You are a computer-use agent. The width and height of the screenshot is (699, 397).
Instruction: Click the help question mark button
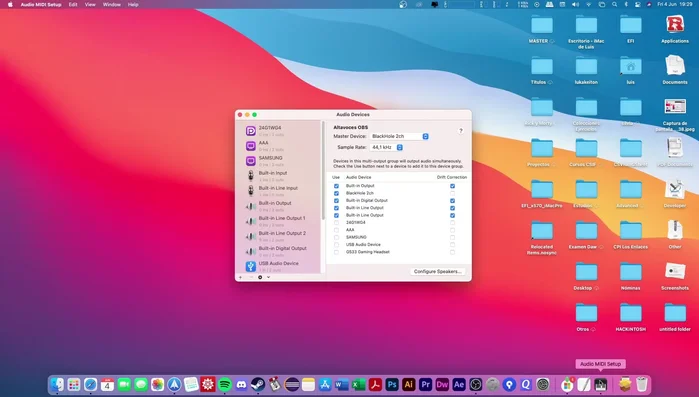tap(461, 131)
